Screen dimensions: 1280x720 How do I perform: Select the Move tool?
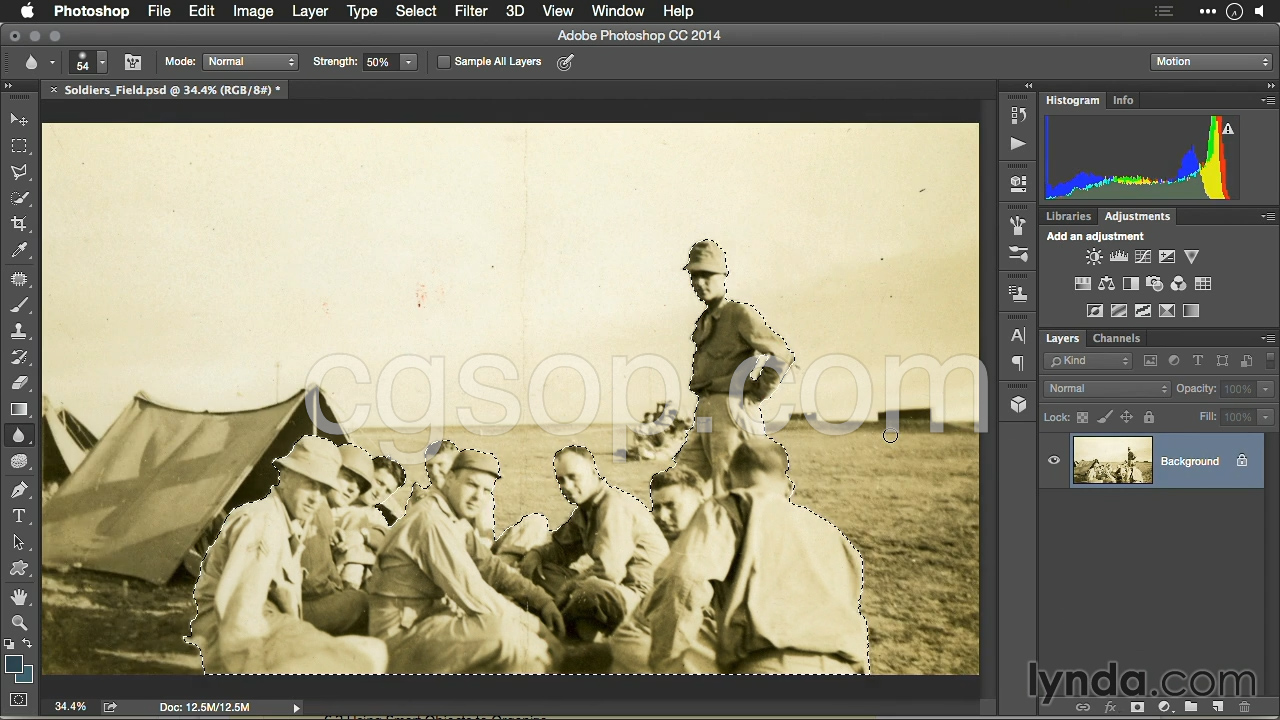click(19, 119)
